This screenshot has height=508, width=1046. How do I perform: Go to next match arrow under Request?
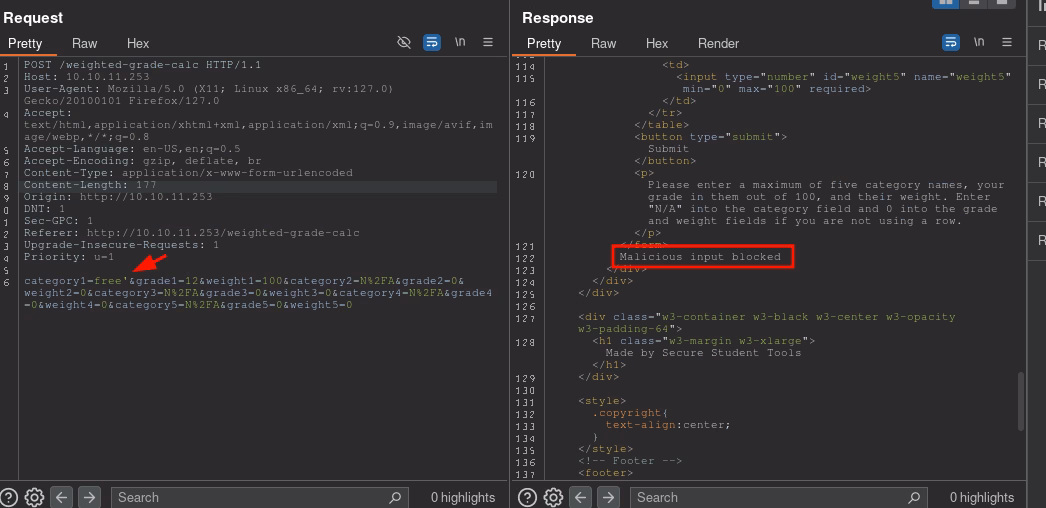tap(89, 497)
